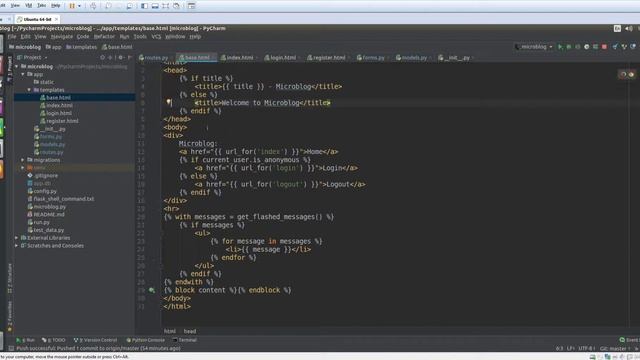Open the Tools menu

click(140, 37)
